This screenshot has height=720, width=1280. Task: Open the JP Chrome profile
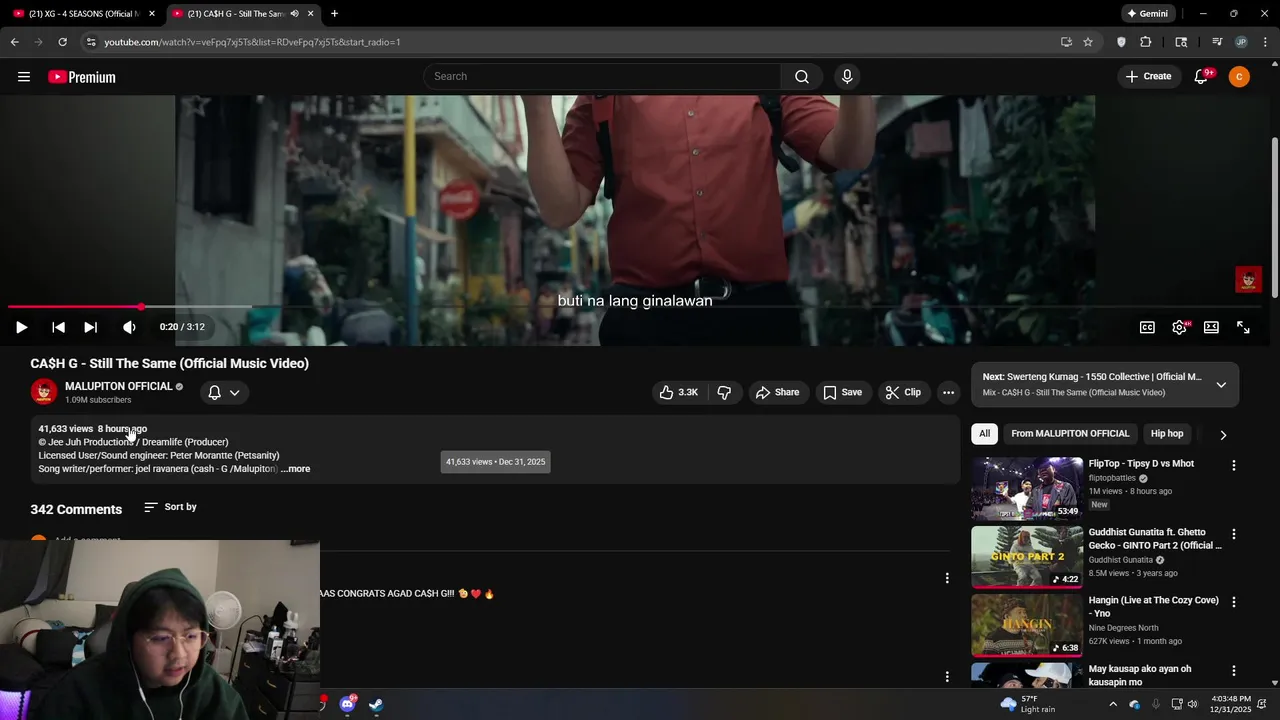[1241, 42]
